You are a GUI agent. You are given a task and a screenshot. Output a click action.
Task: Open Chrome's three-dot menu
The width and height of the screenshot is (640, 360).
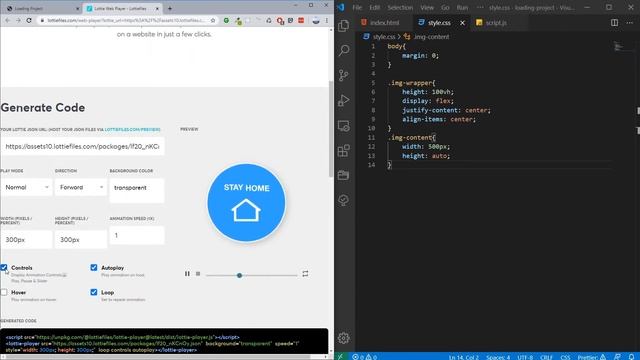[327, 20]
